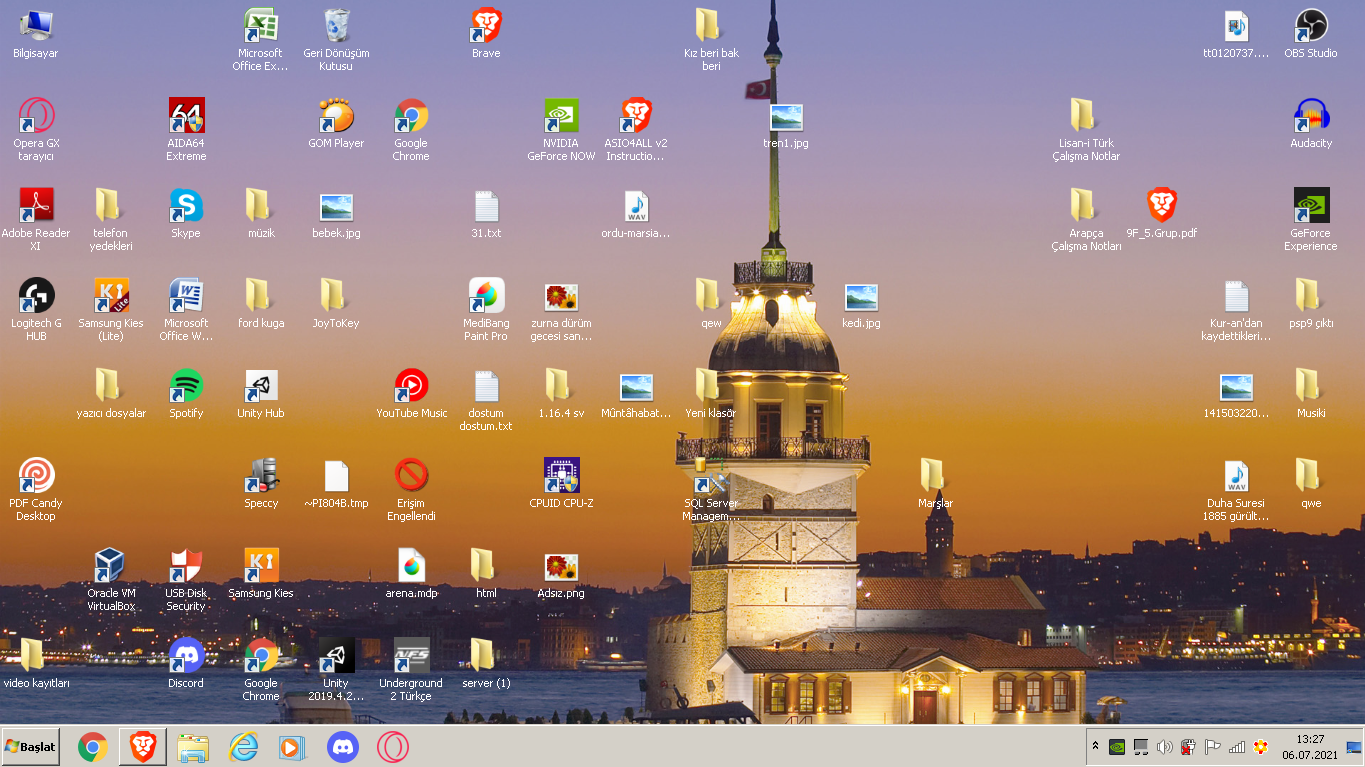The height and width of the screenshot is (767, 1365).
Task: Open Geri Dönüşüm Kutusu recycle bin
Action: [336, 27]
